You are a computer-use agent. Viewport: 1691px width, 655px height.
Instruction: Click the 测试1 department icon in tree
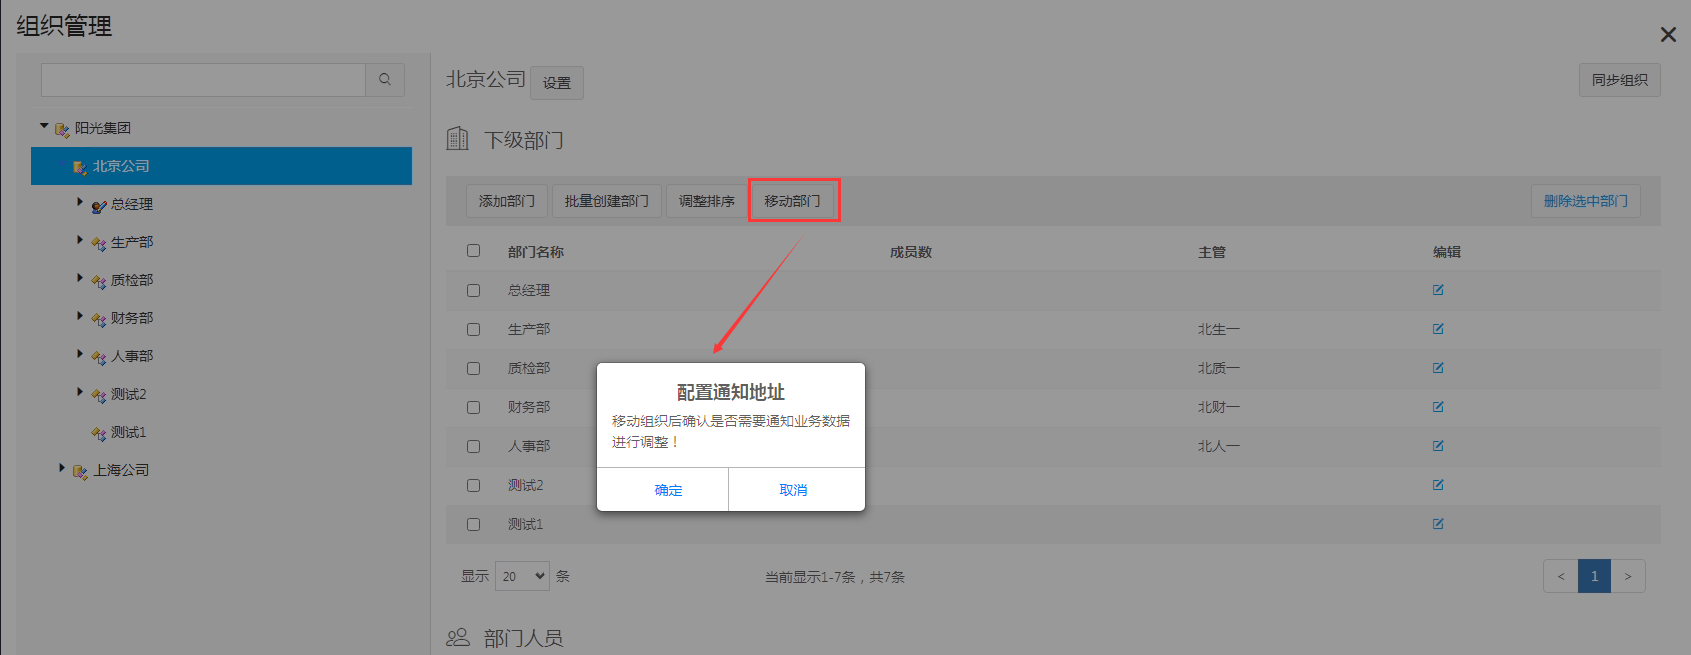pos(98,433)
